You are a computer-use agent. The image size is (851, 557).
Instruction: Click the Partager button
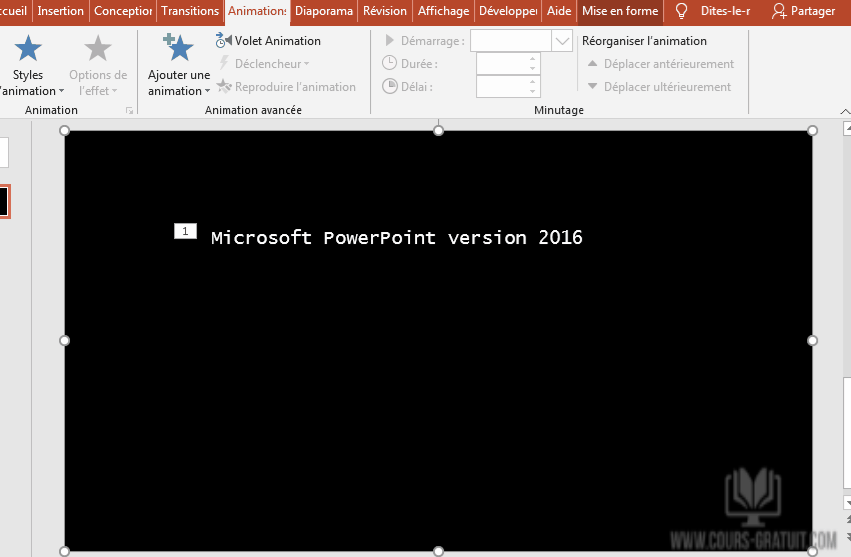(x=804, y=11)
